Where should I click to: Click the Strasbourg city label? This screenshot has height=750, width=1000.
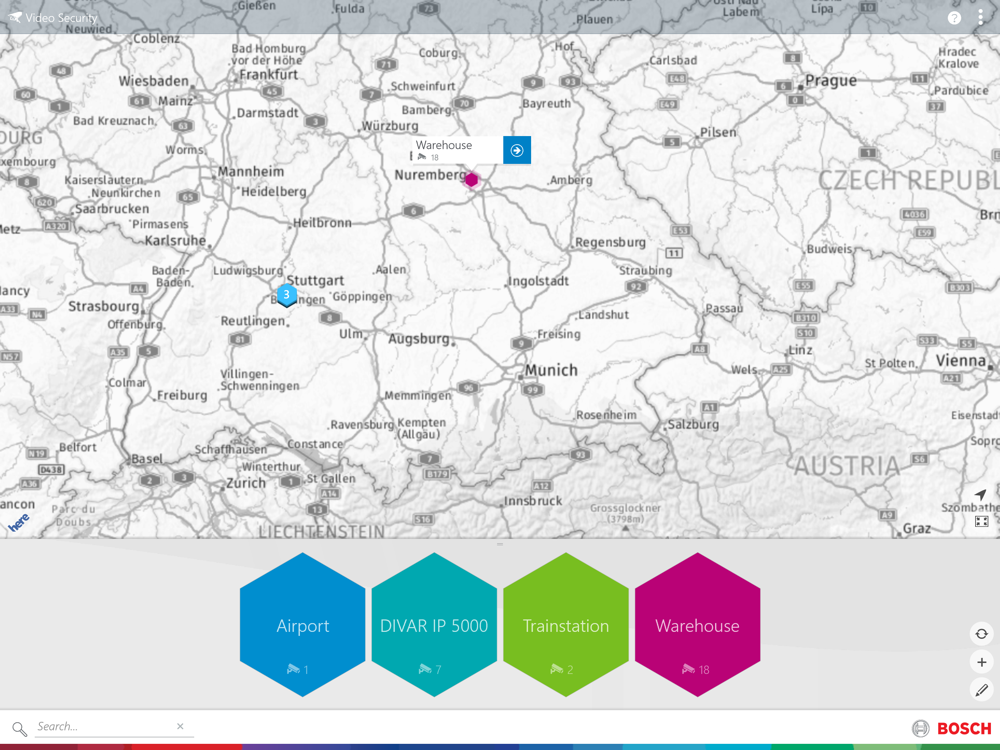click(103, 306)
